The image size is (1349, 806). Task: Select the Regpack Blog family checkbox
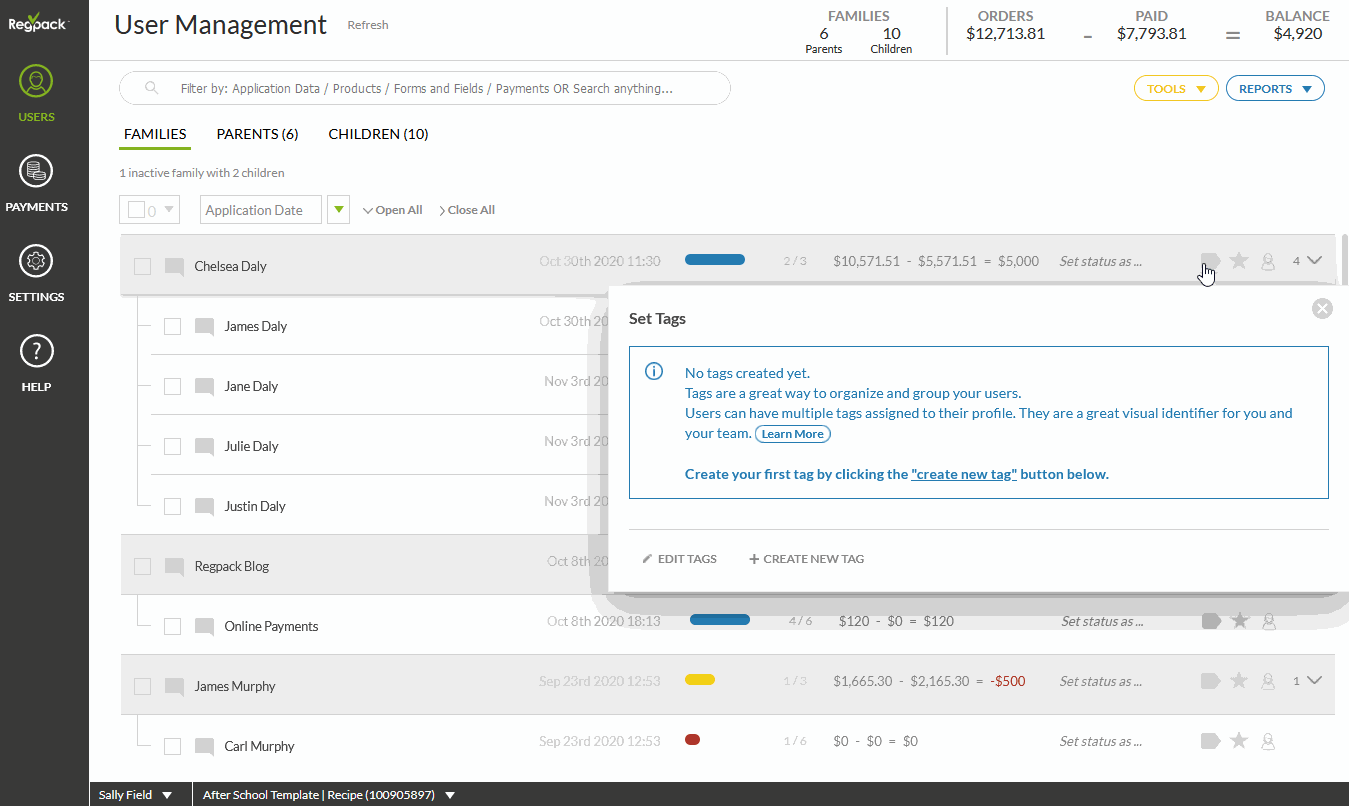tap(143, 567)
